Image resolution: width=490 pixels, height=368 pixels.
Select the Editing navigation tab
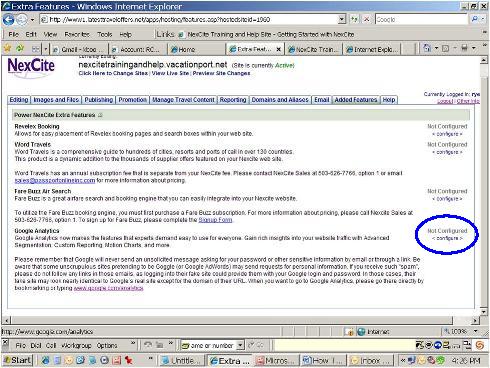(19, 100)
